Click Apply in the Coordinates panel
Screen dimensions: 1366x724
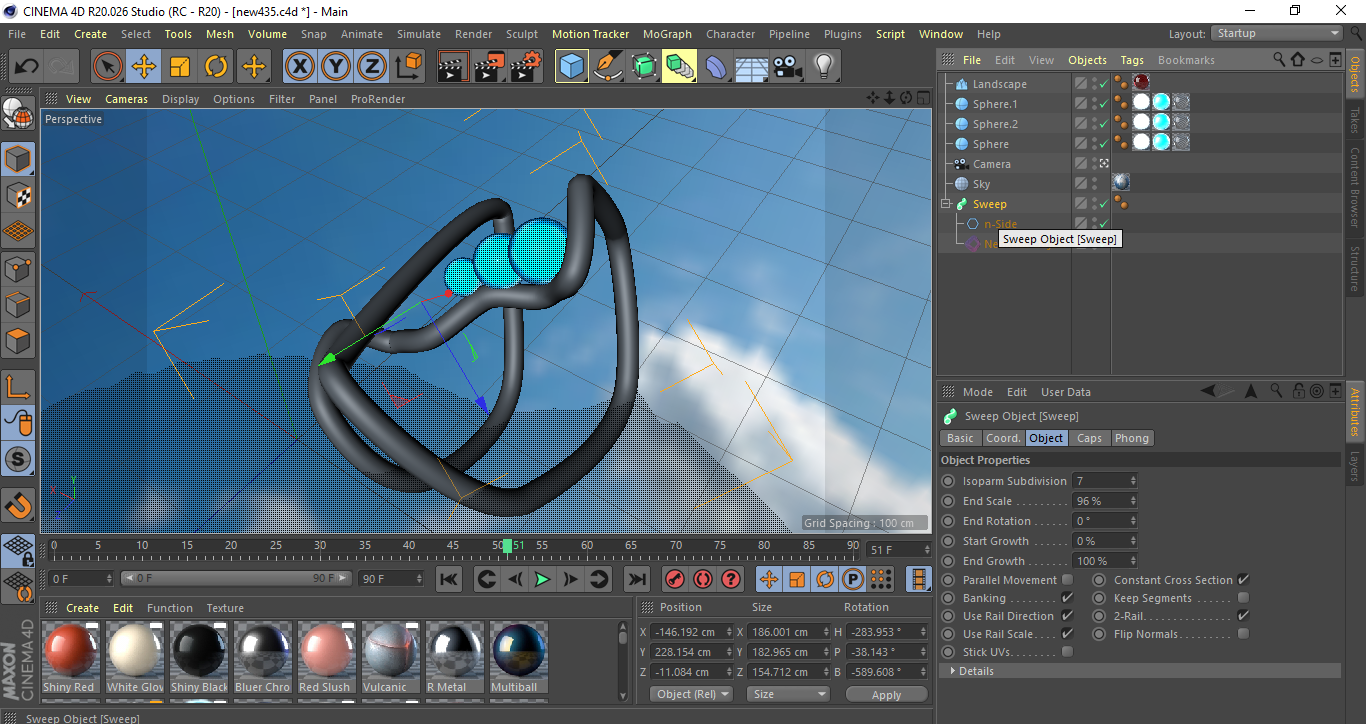tap(886, 693)
